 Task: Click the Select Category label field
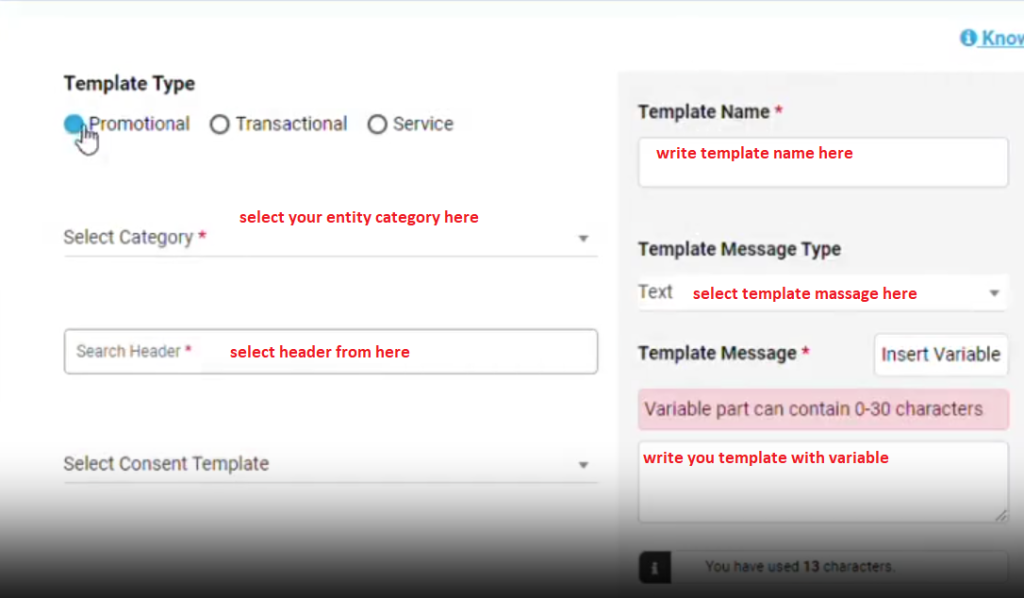click(330, 238)
